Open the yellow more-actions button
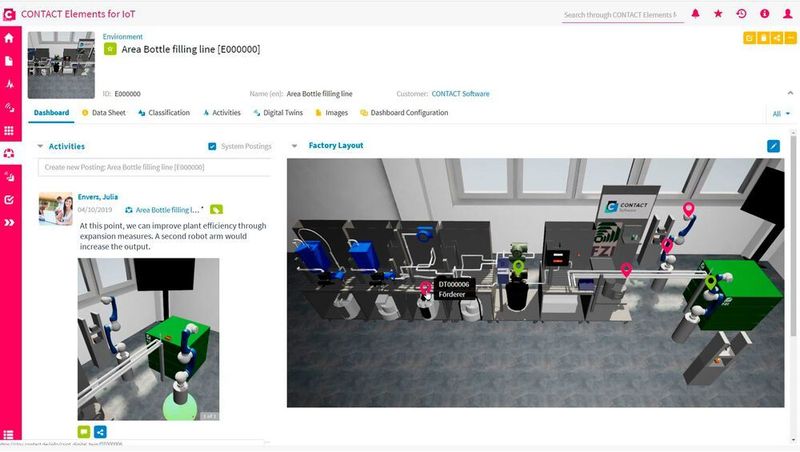This screenshot has width=800, height=452. point(790,38)
